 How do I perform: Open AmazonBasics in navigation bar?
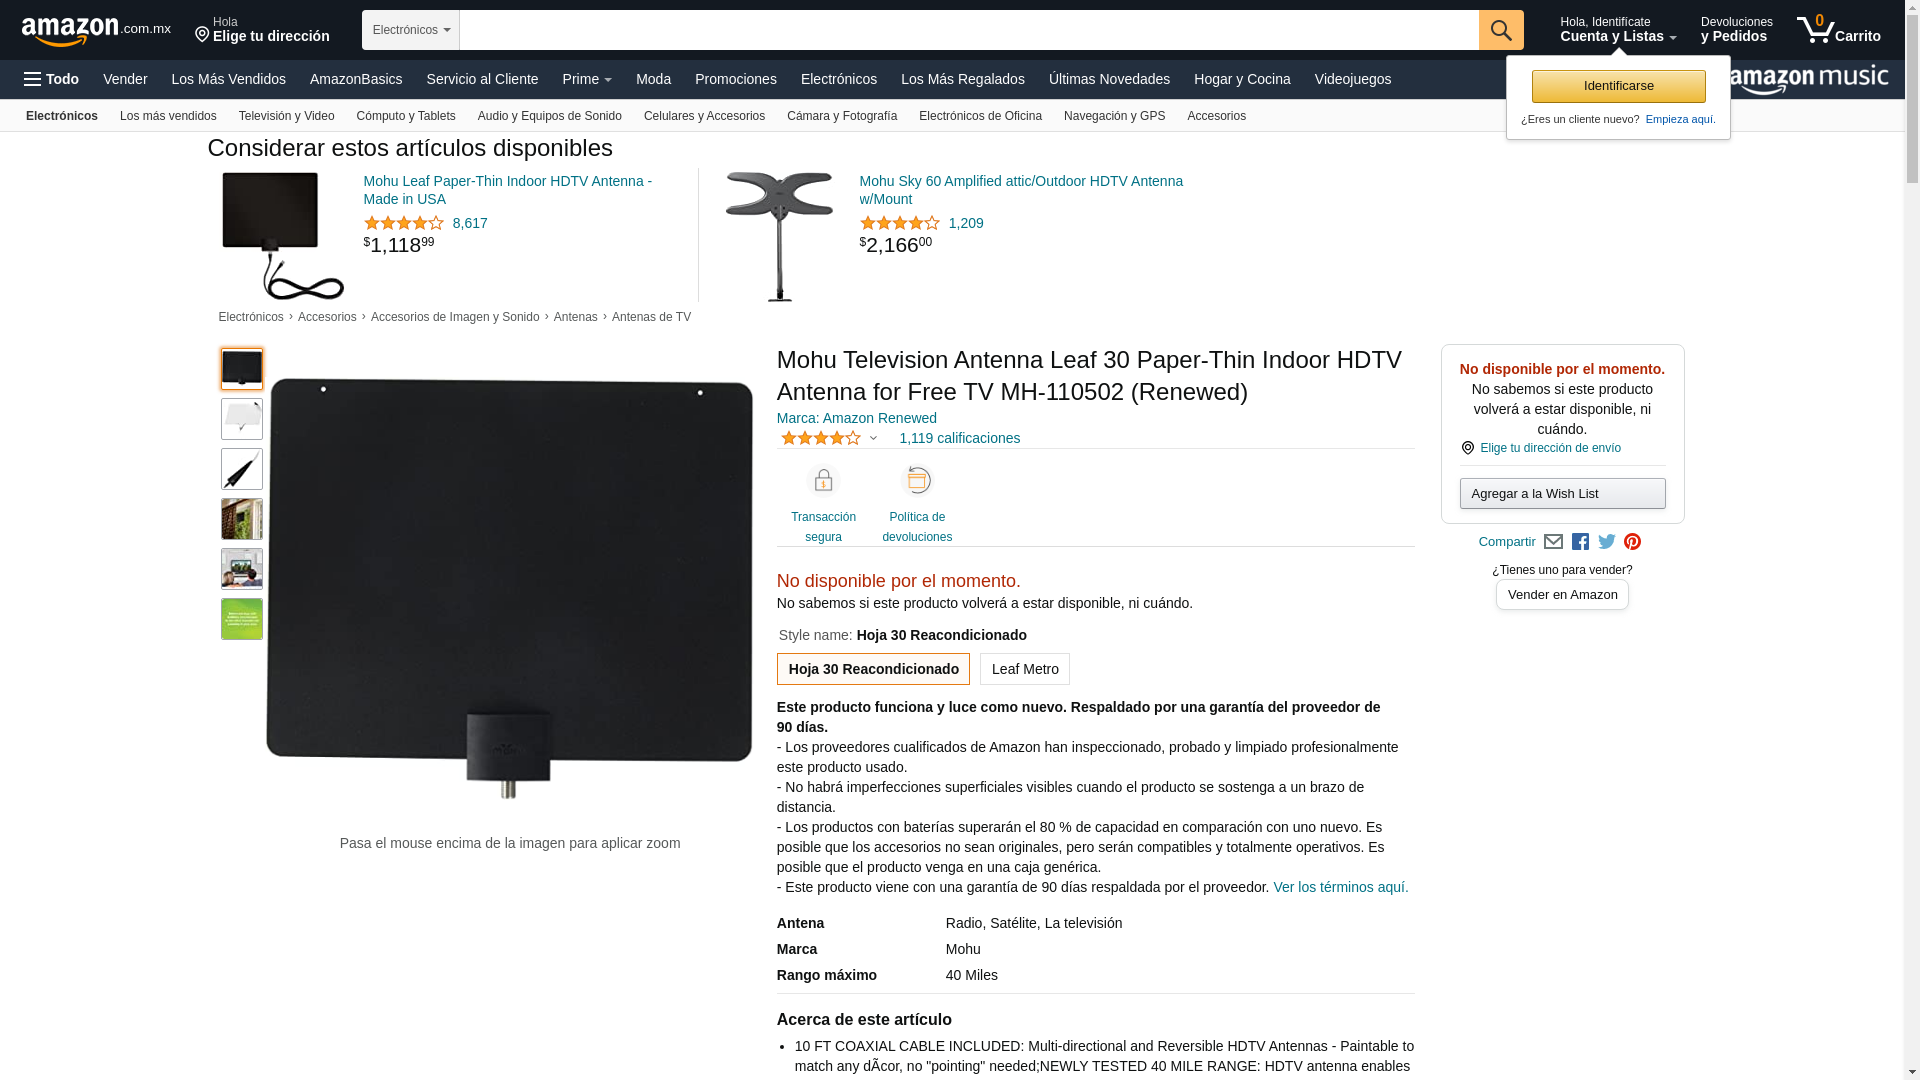(356, 79)
